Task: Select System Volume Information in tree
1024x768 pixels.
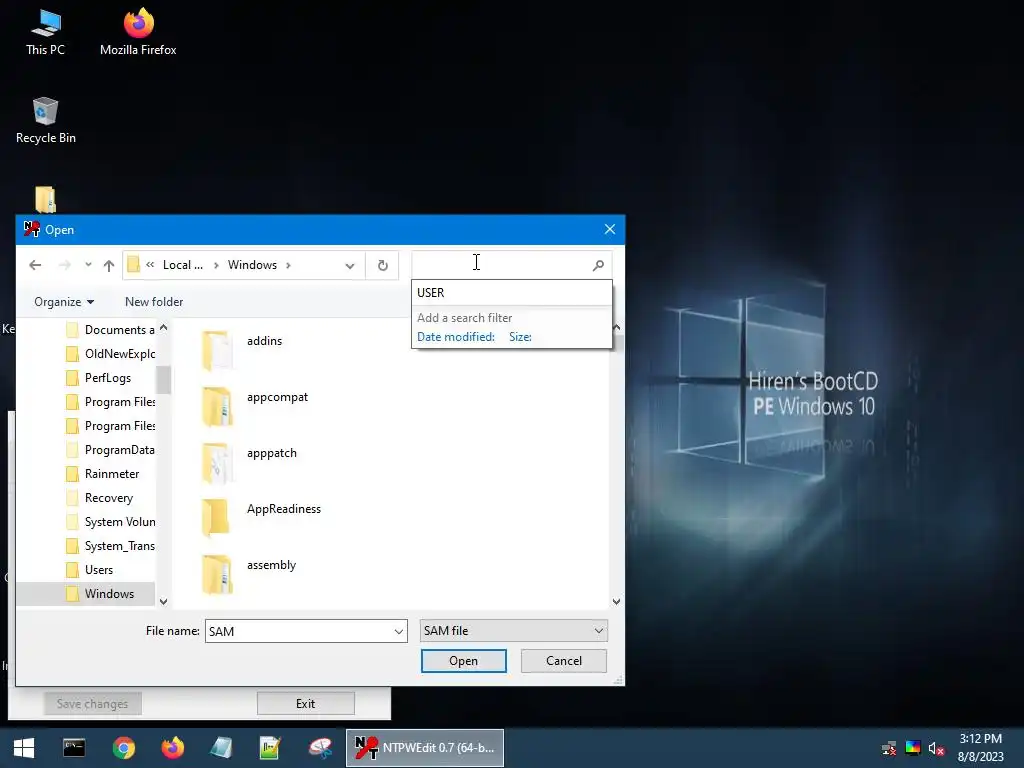Action: (x=110, y=522)
